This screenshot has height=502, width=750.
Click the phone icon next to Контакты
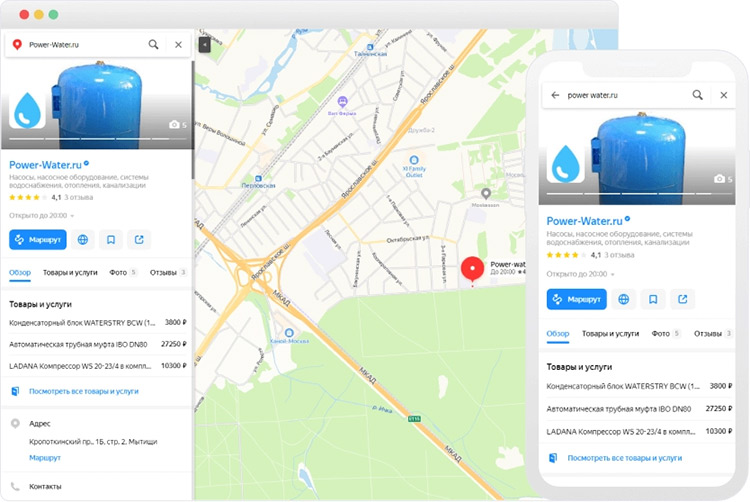pyautogui.click(x=15, y=486)
